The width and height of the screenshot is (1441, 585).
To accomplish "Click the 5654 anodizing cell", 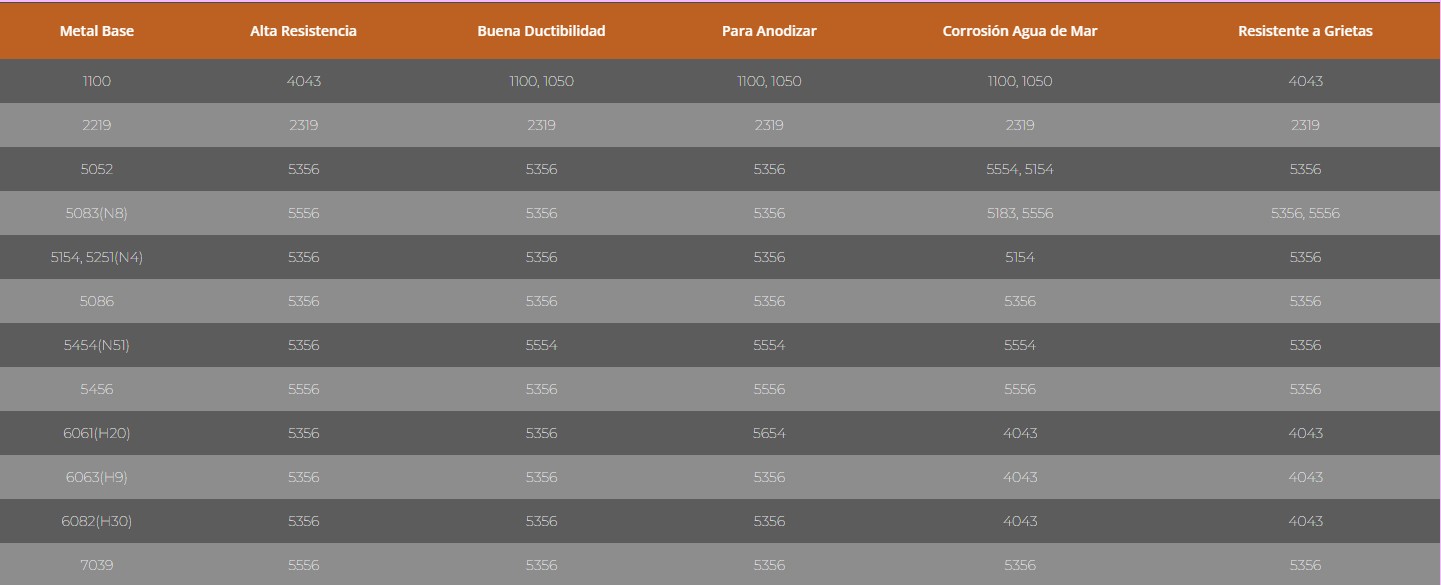I will point(769,433).
